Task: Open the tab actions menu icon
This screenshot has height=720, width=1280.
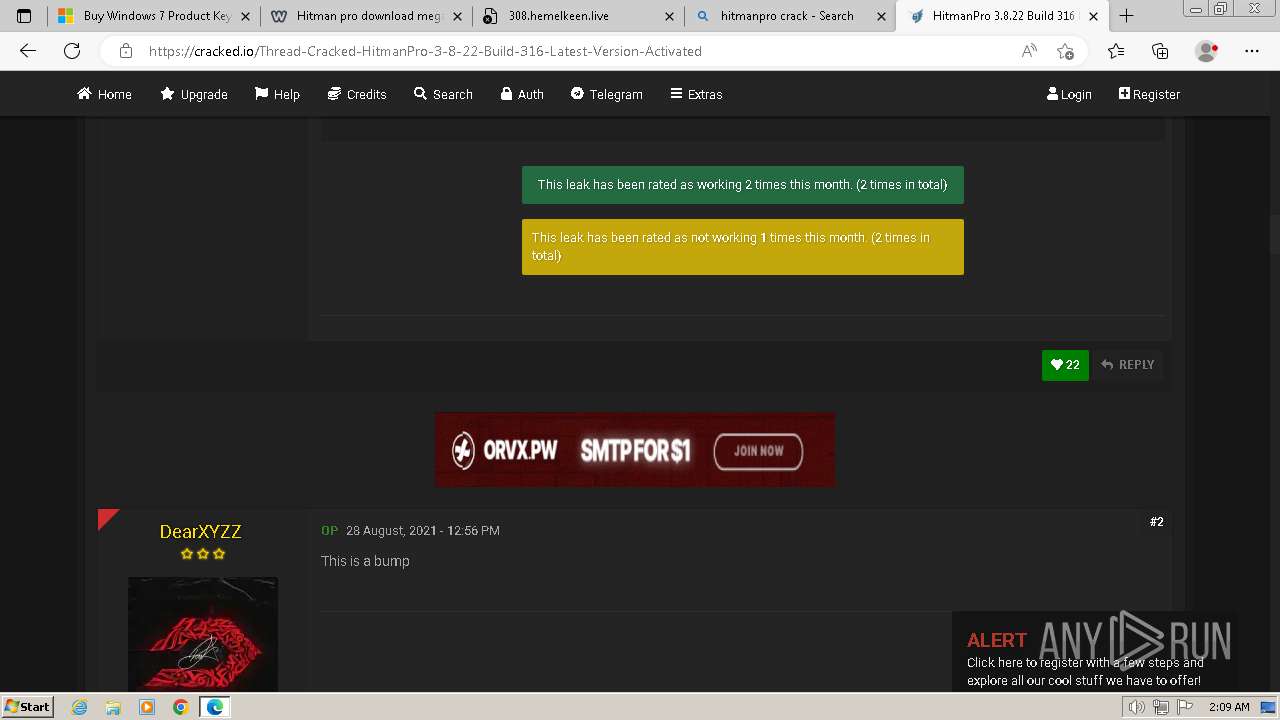Action: point(24,16)
